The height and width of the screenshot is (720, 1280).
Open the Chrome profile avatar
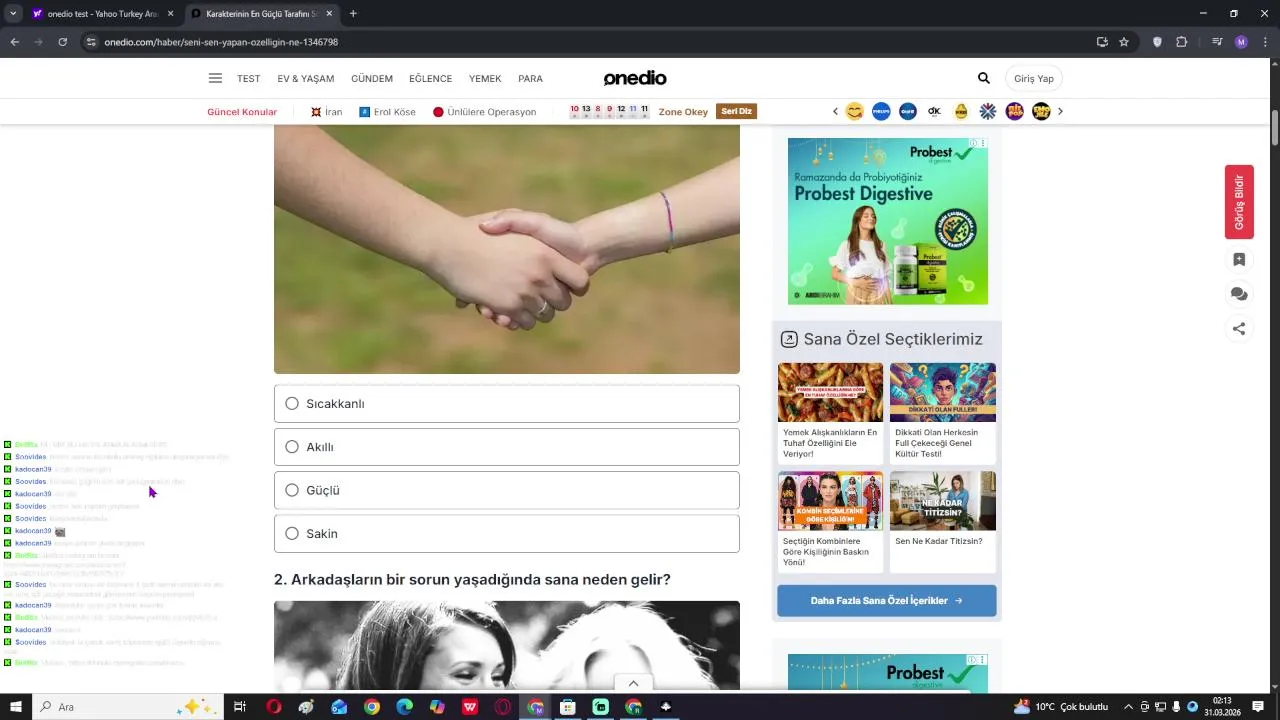[x=1241, y=42]
